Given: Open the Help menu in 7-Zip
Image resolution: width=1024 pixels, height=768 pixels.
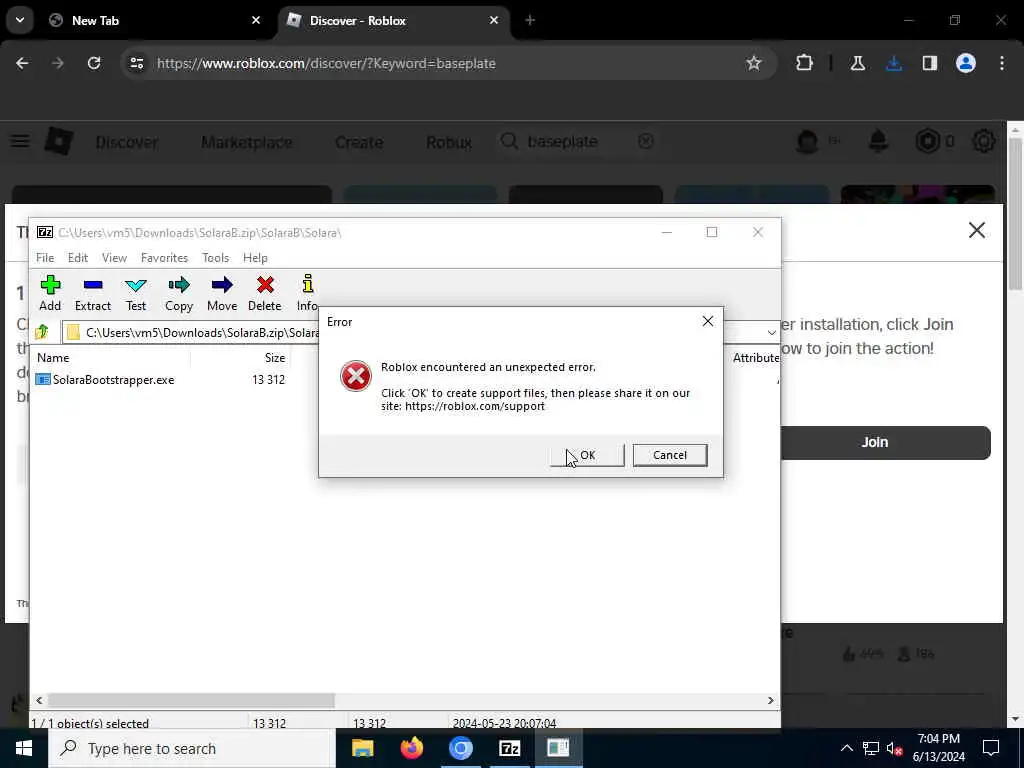Looking at the screenshot, I should (255, 258).
